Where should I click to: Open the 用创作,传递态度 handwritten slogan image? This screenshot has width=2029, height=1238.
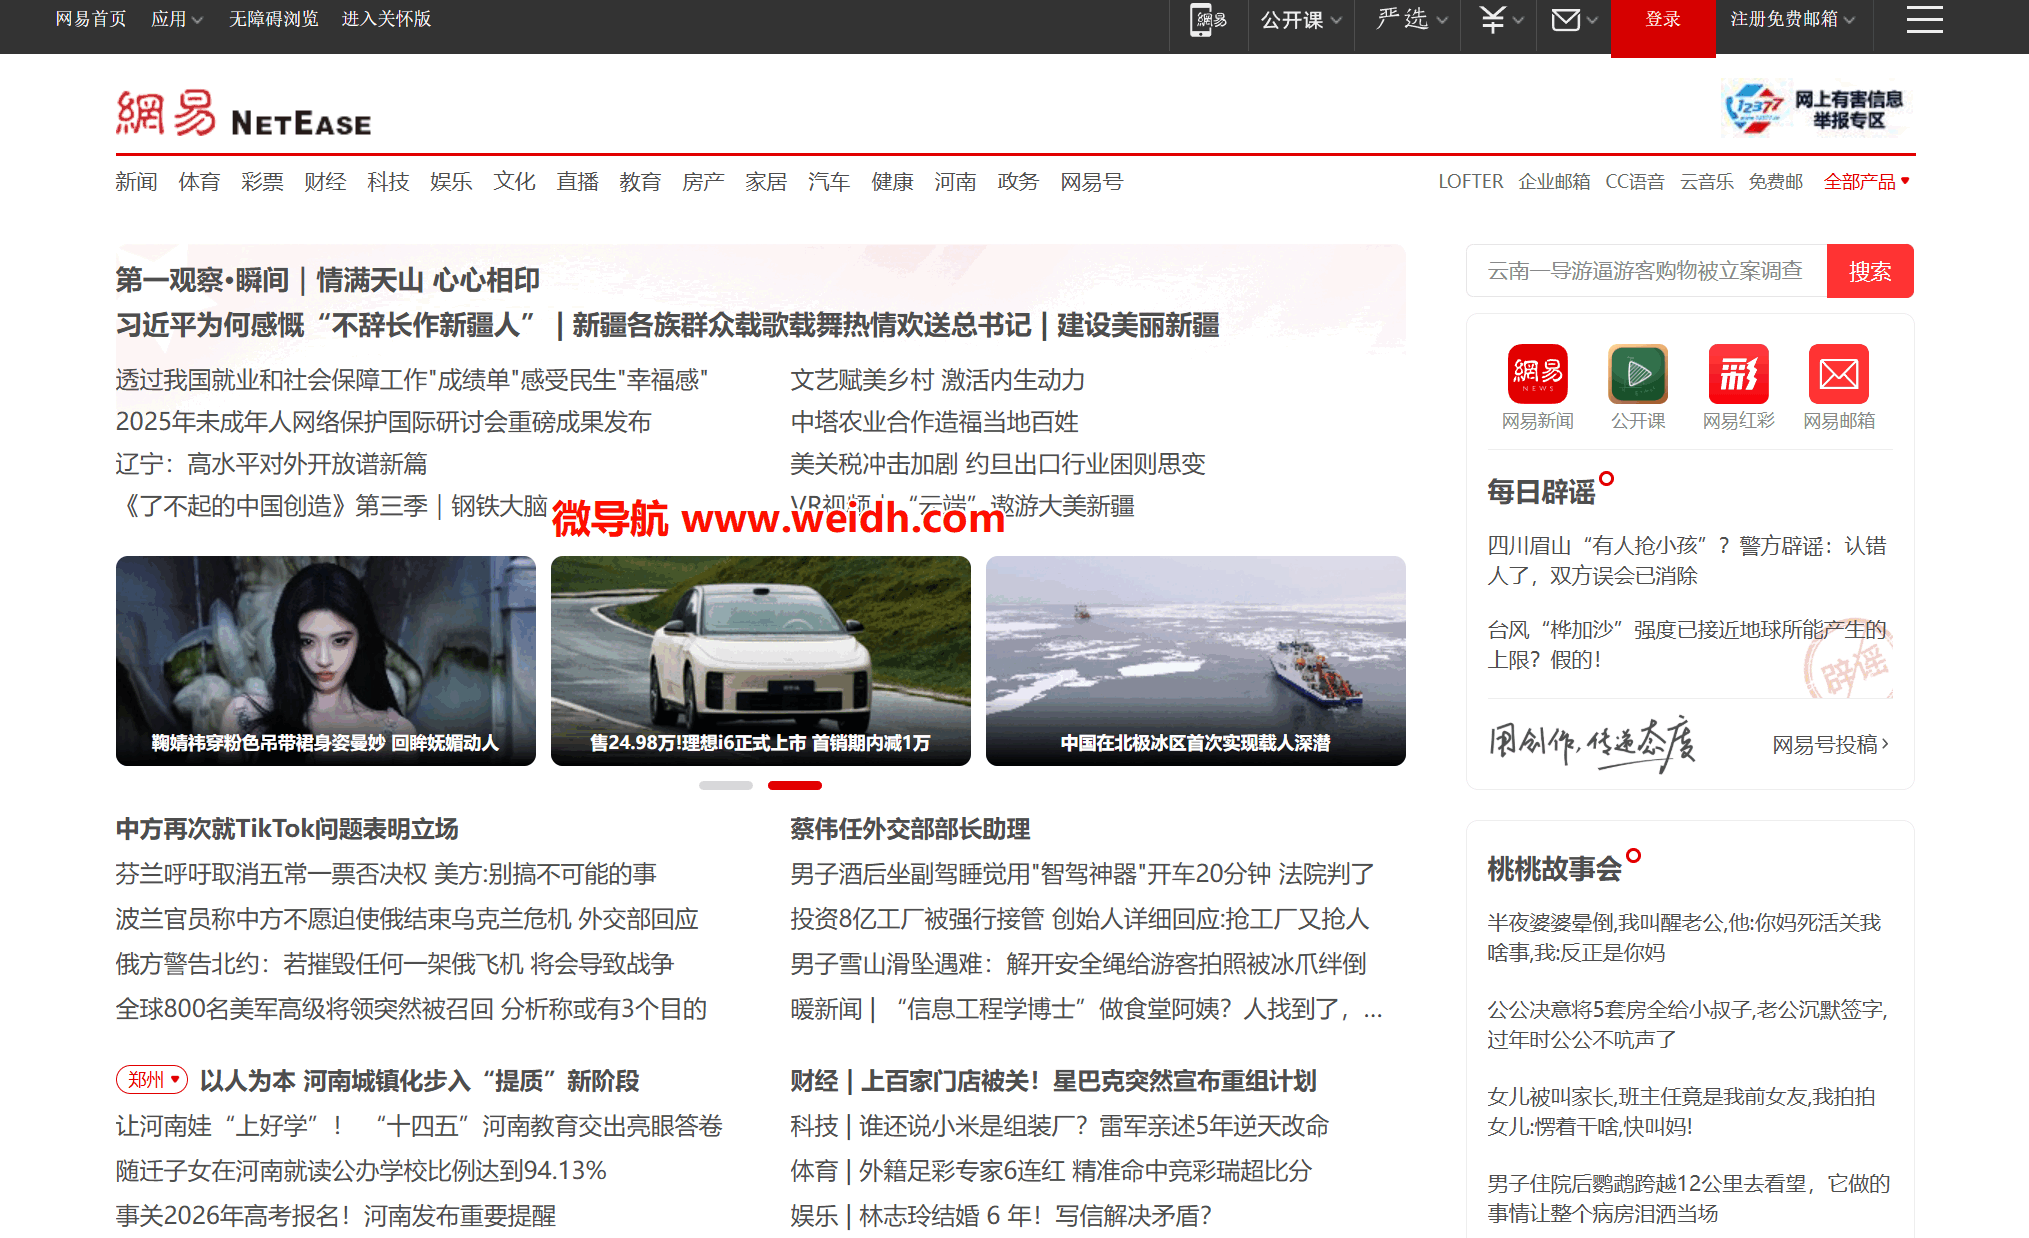coord(1591,743)
